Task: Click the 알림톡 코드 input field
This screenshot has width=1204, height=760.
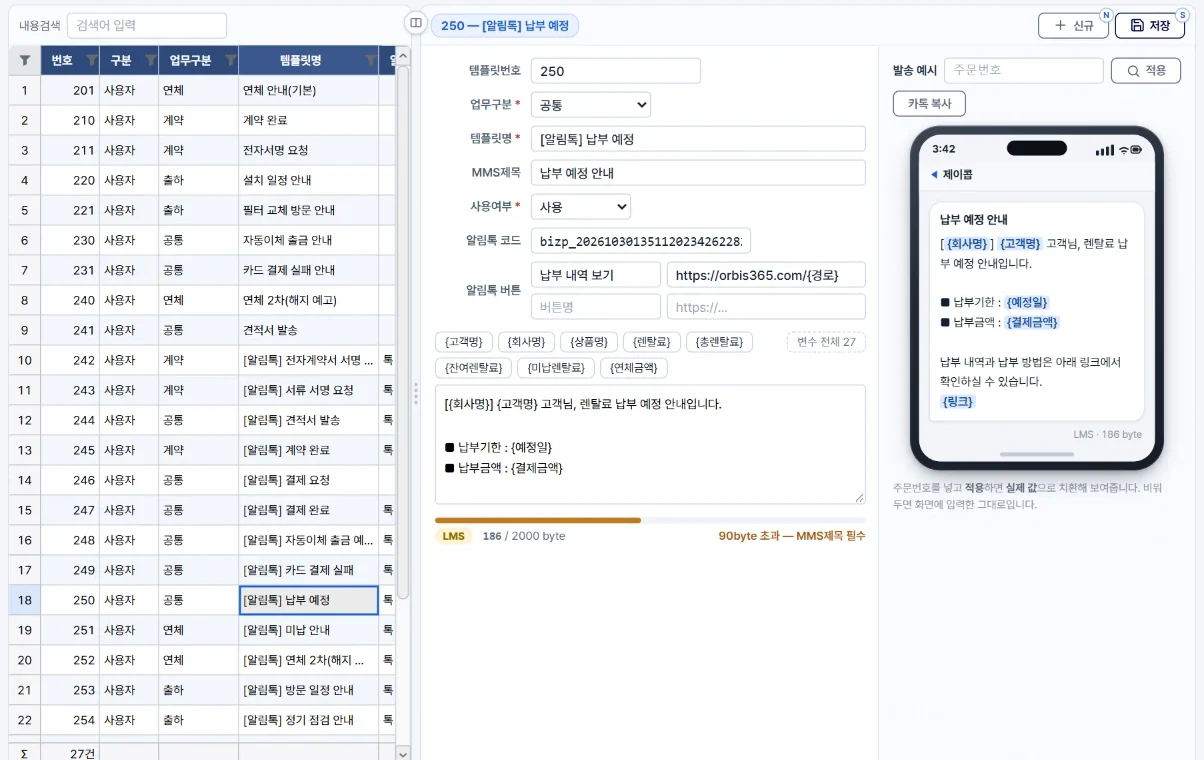Action: point(641,242)
